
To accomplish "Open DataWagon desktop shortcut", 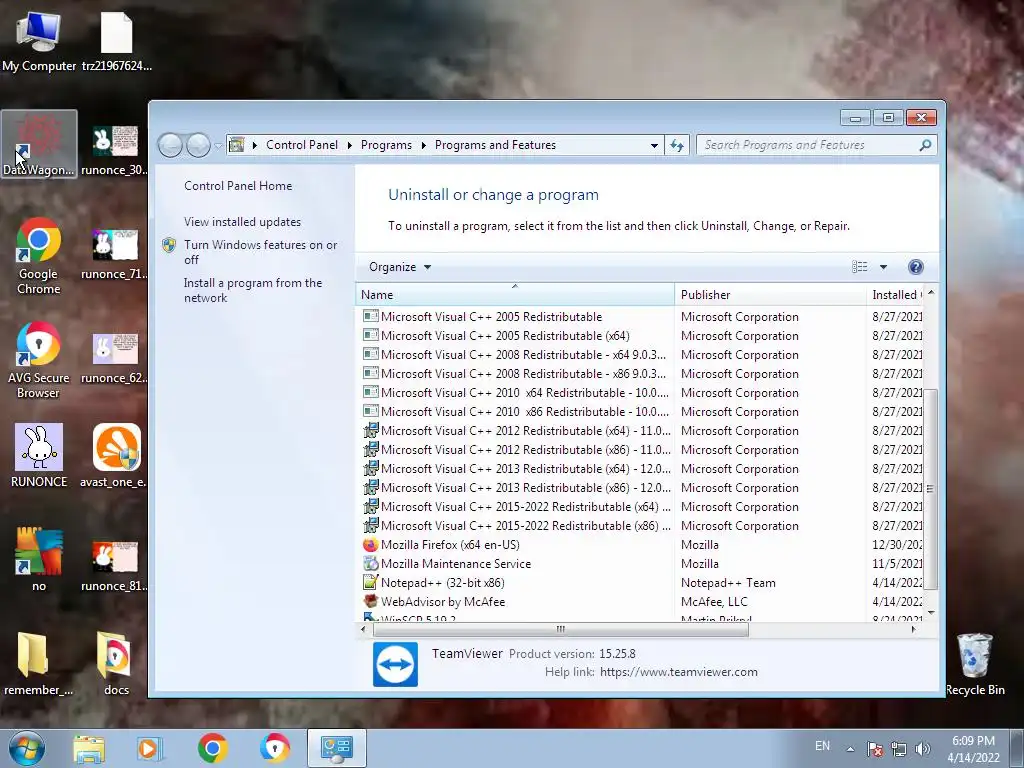I will coord(39,144).
